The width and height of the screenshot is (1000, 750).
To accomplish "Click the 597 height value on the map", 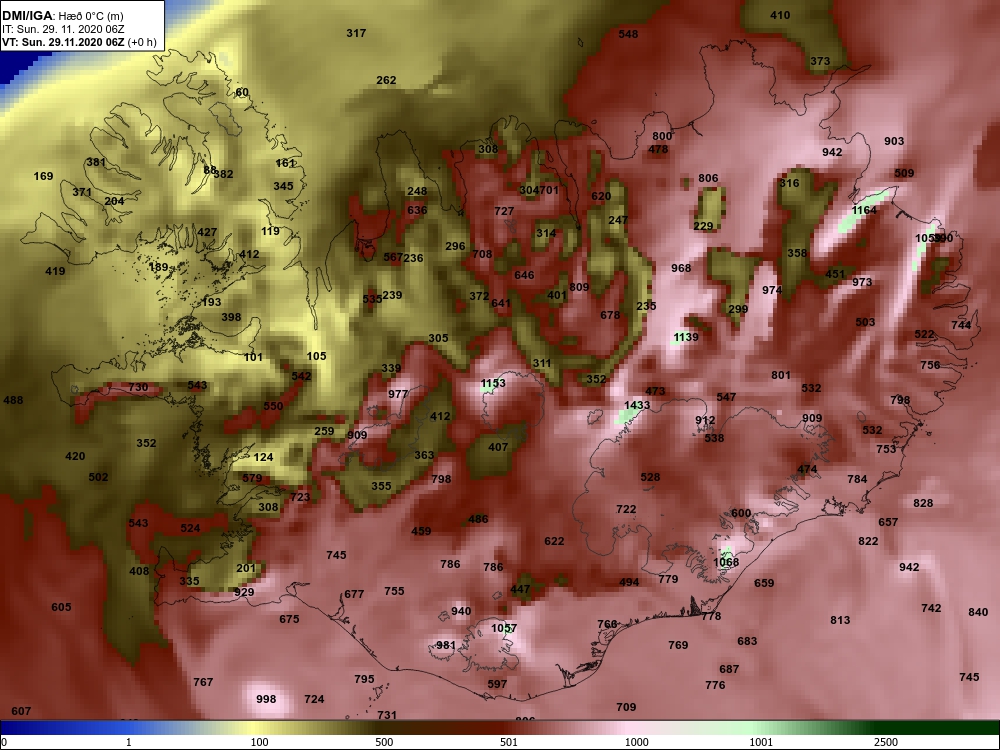I will click(x=497, y=684).
